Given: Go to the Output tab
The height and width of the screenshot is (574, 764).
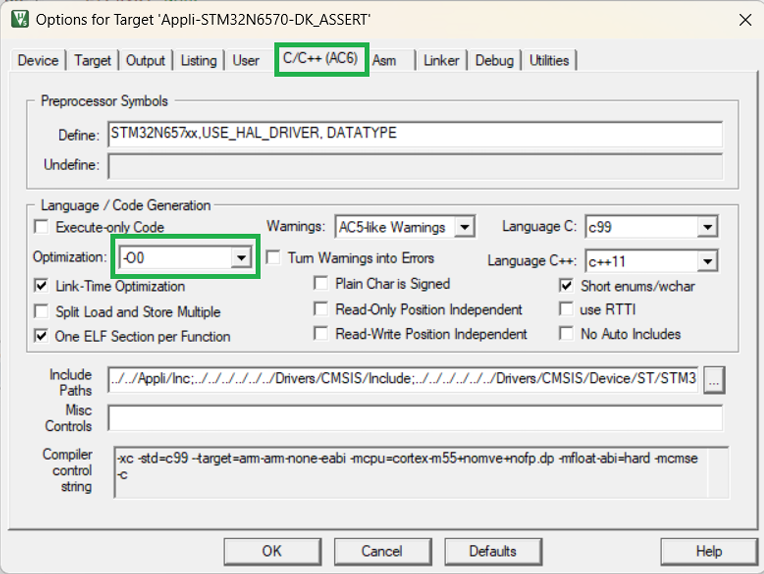Looking at the screenshot, I should 145,60.
